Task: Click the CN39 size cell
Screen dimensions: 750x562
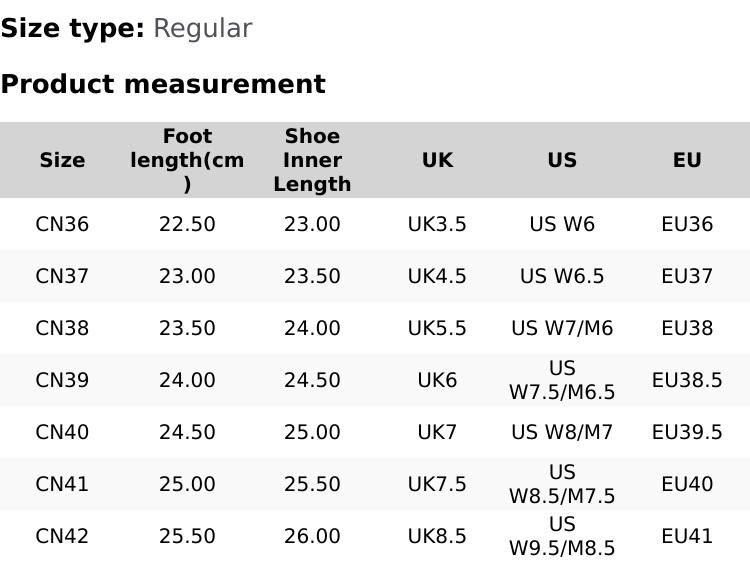Action: 62,380
